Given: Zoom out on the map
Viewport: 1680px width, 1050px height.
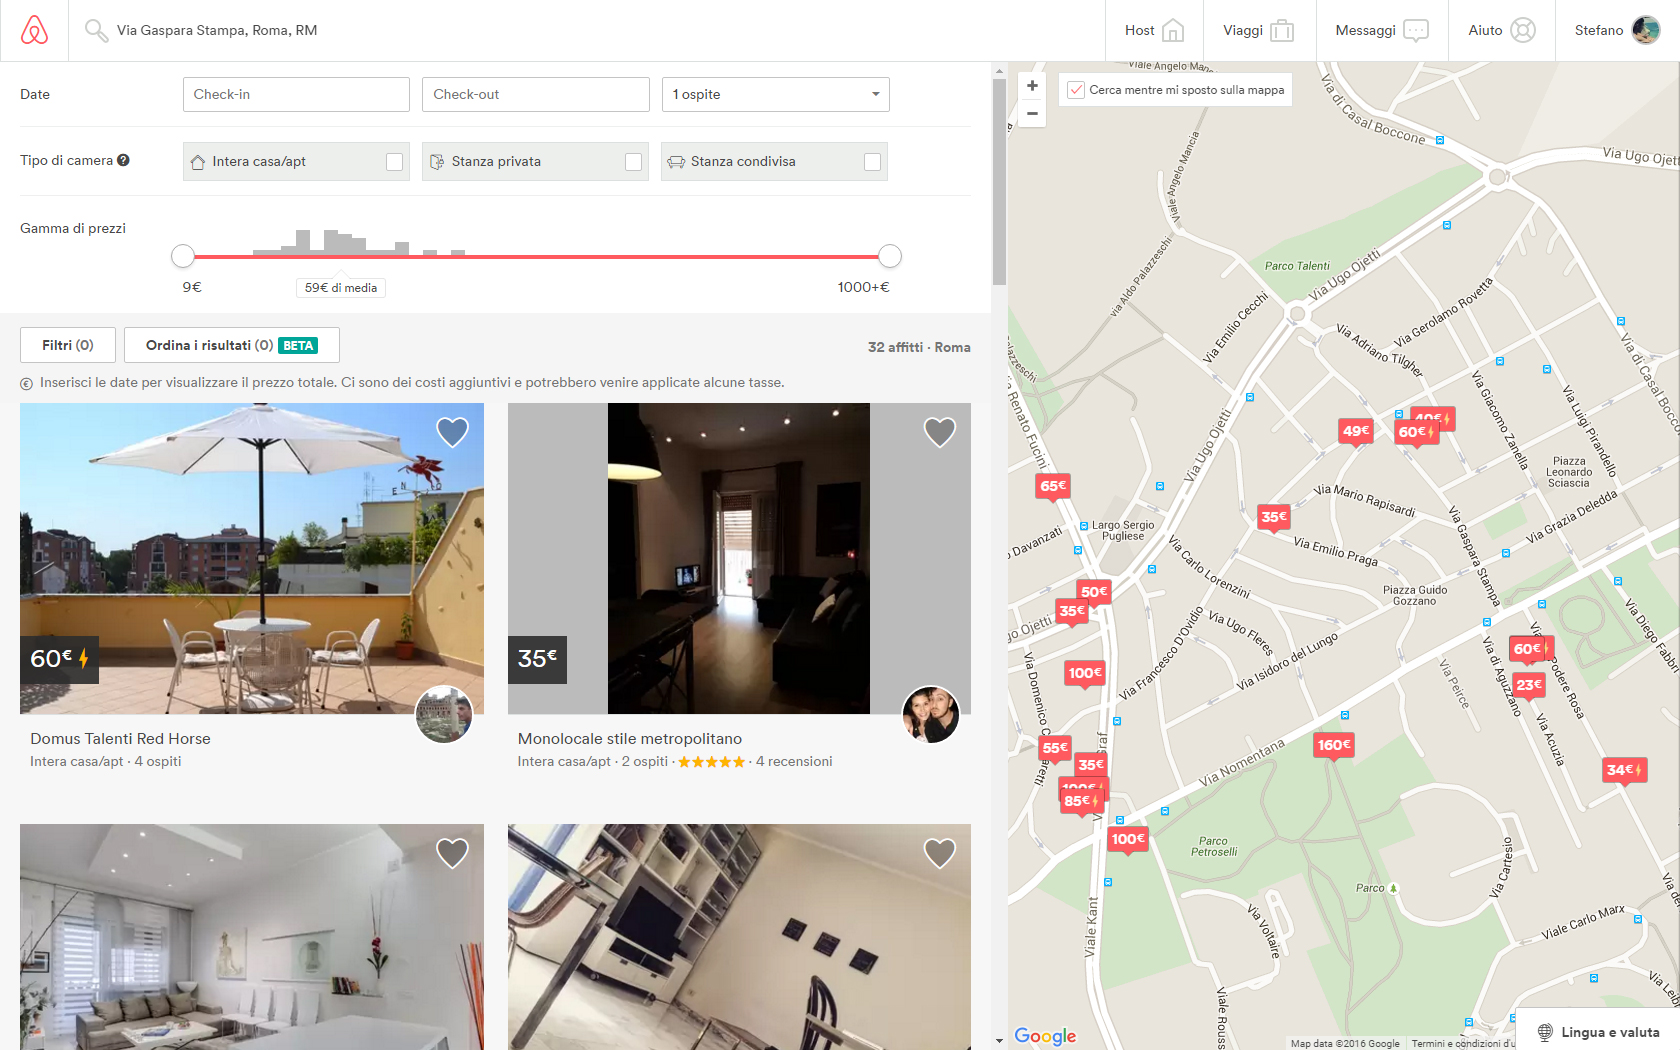Looking at the screenshot, I should 1033,113.
